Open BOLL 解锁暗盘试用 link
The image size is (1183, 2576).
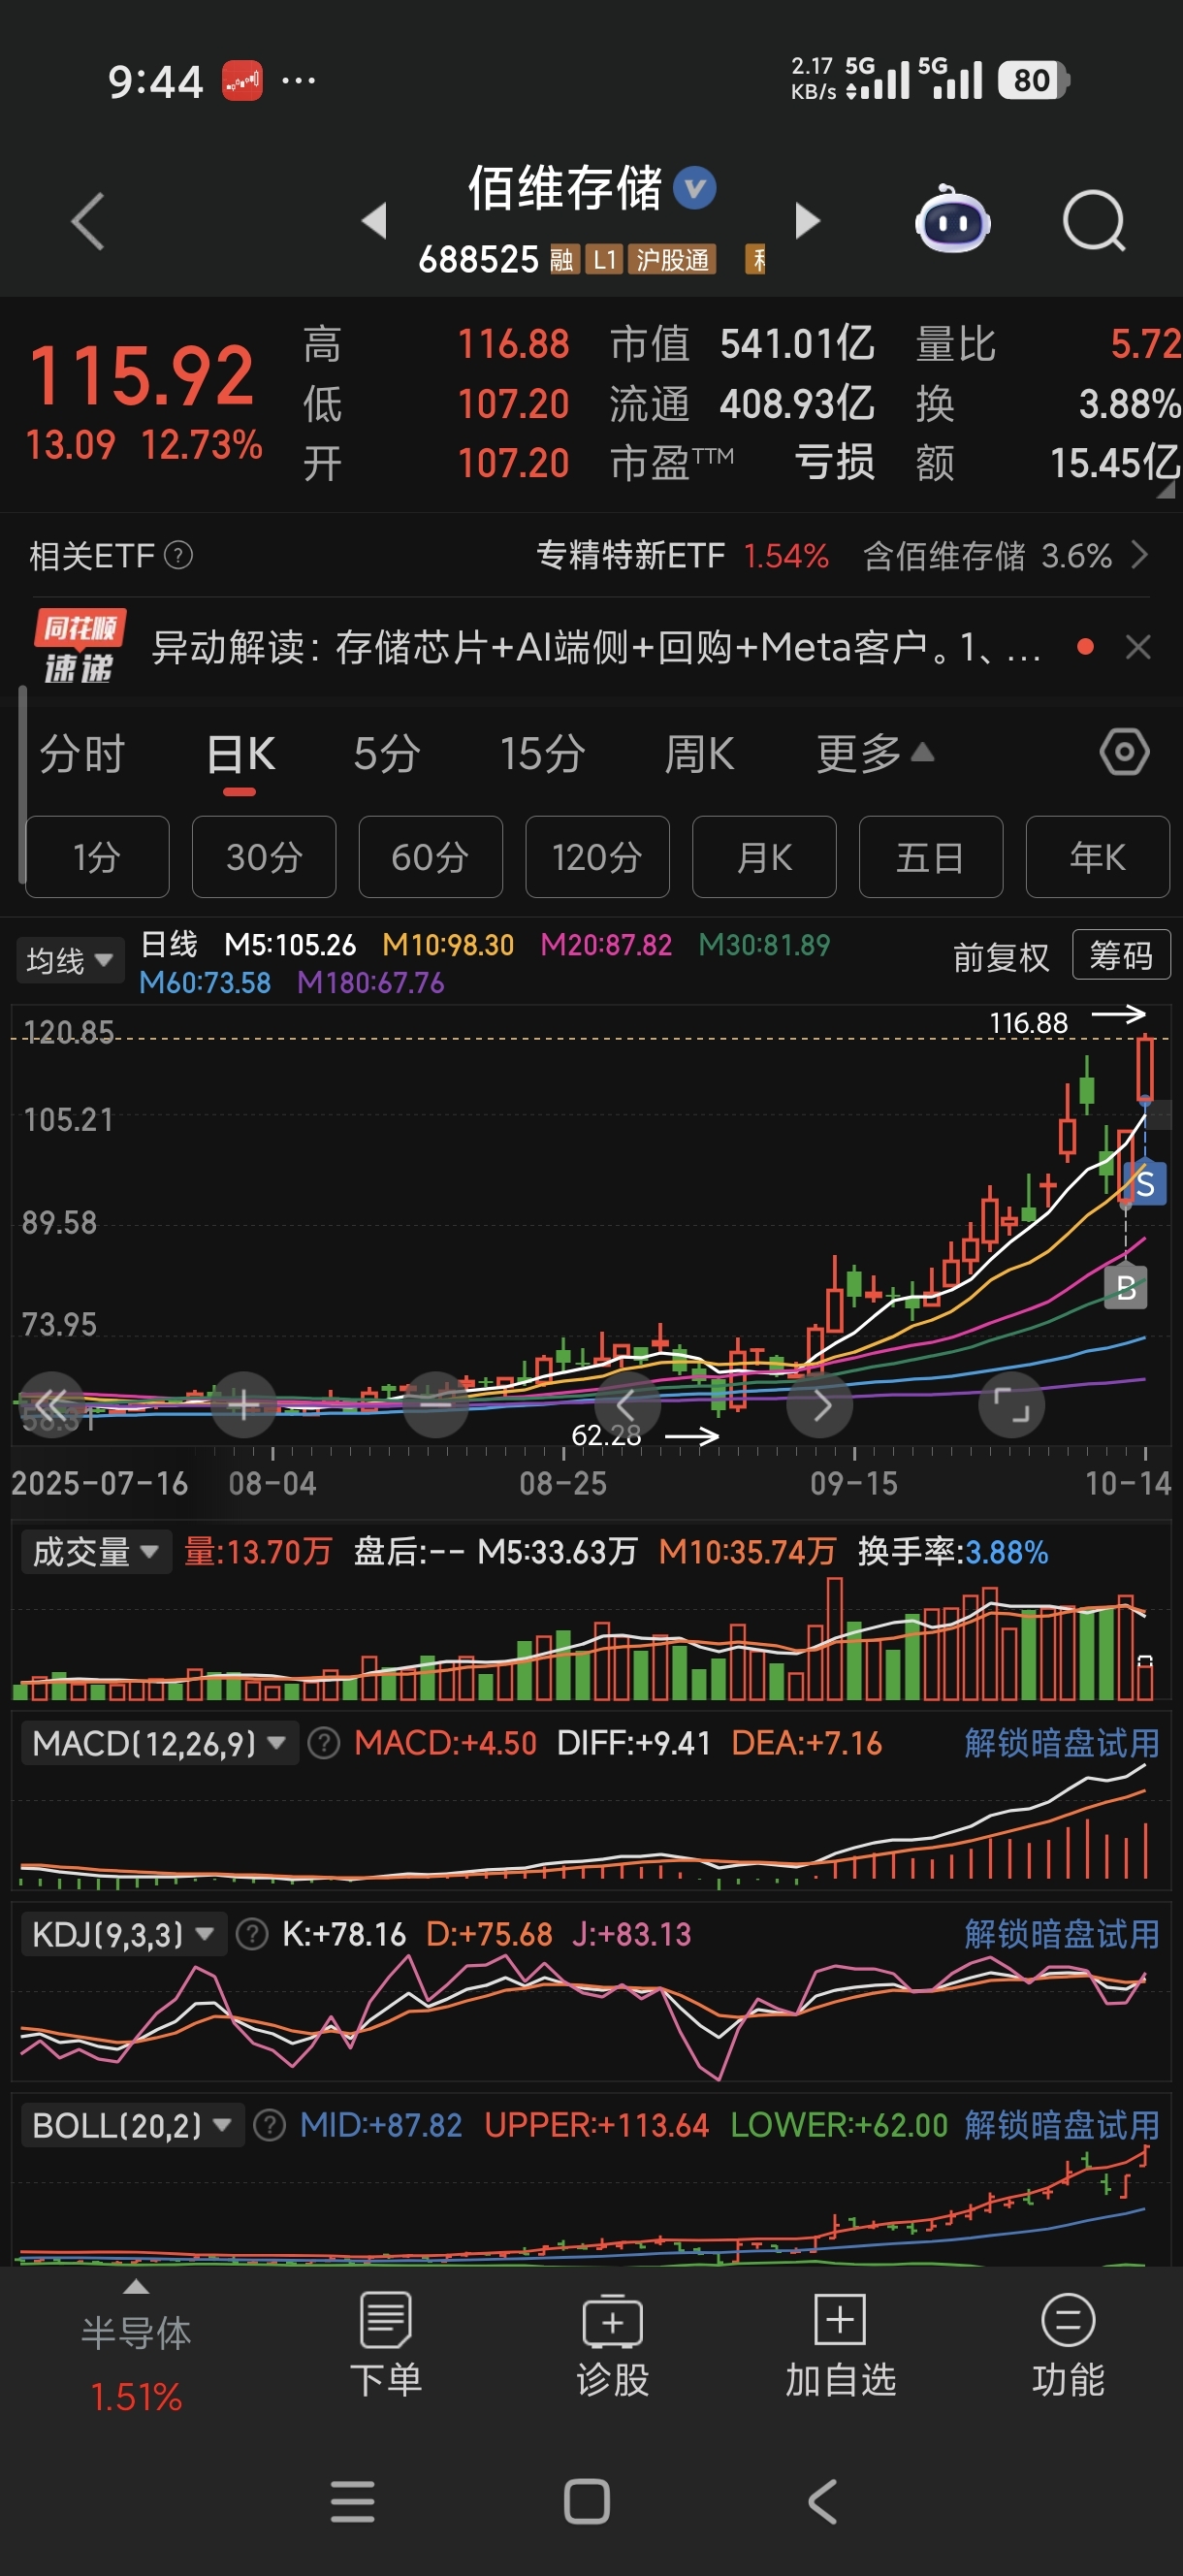coord(1061,2124)
